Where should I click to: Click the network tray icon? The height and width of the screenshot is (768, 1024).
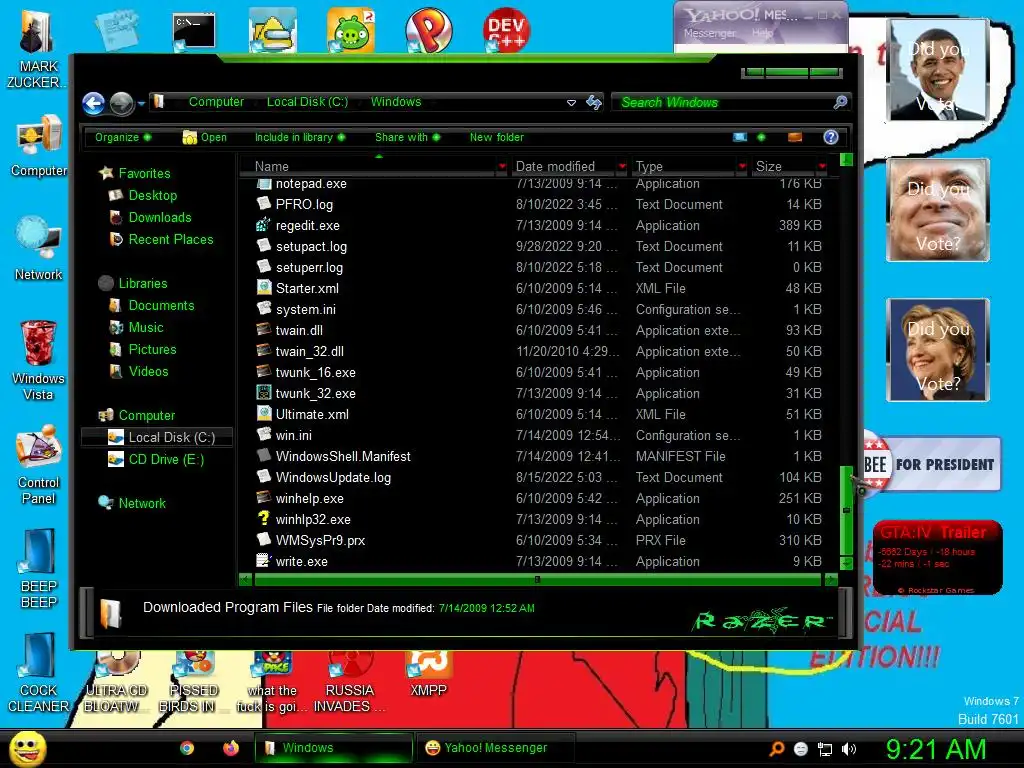tap(825, 749)
